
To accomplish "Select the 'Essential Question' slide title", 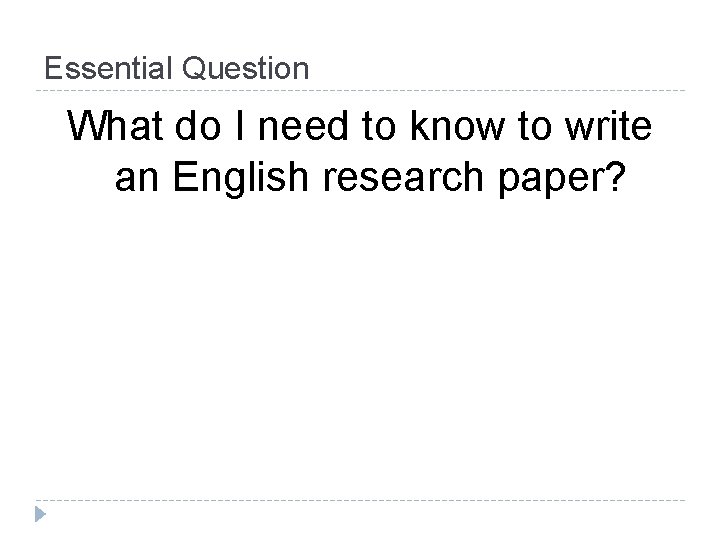I will point(177,69).
